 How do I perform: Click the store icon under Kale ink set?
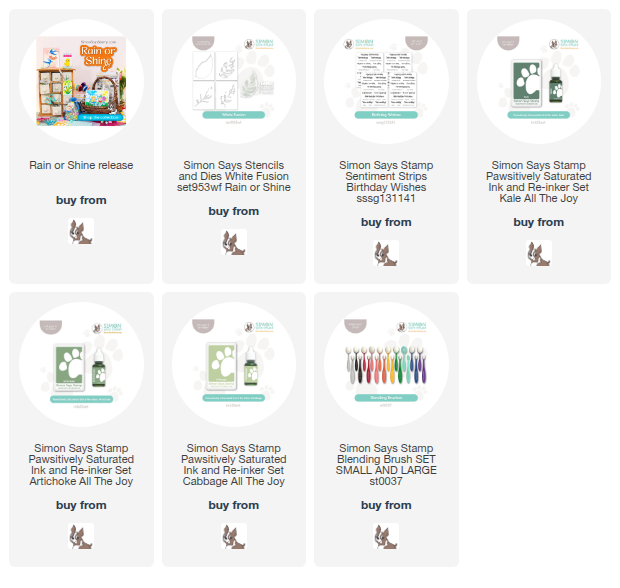click(x=539, y=253)
